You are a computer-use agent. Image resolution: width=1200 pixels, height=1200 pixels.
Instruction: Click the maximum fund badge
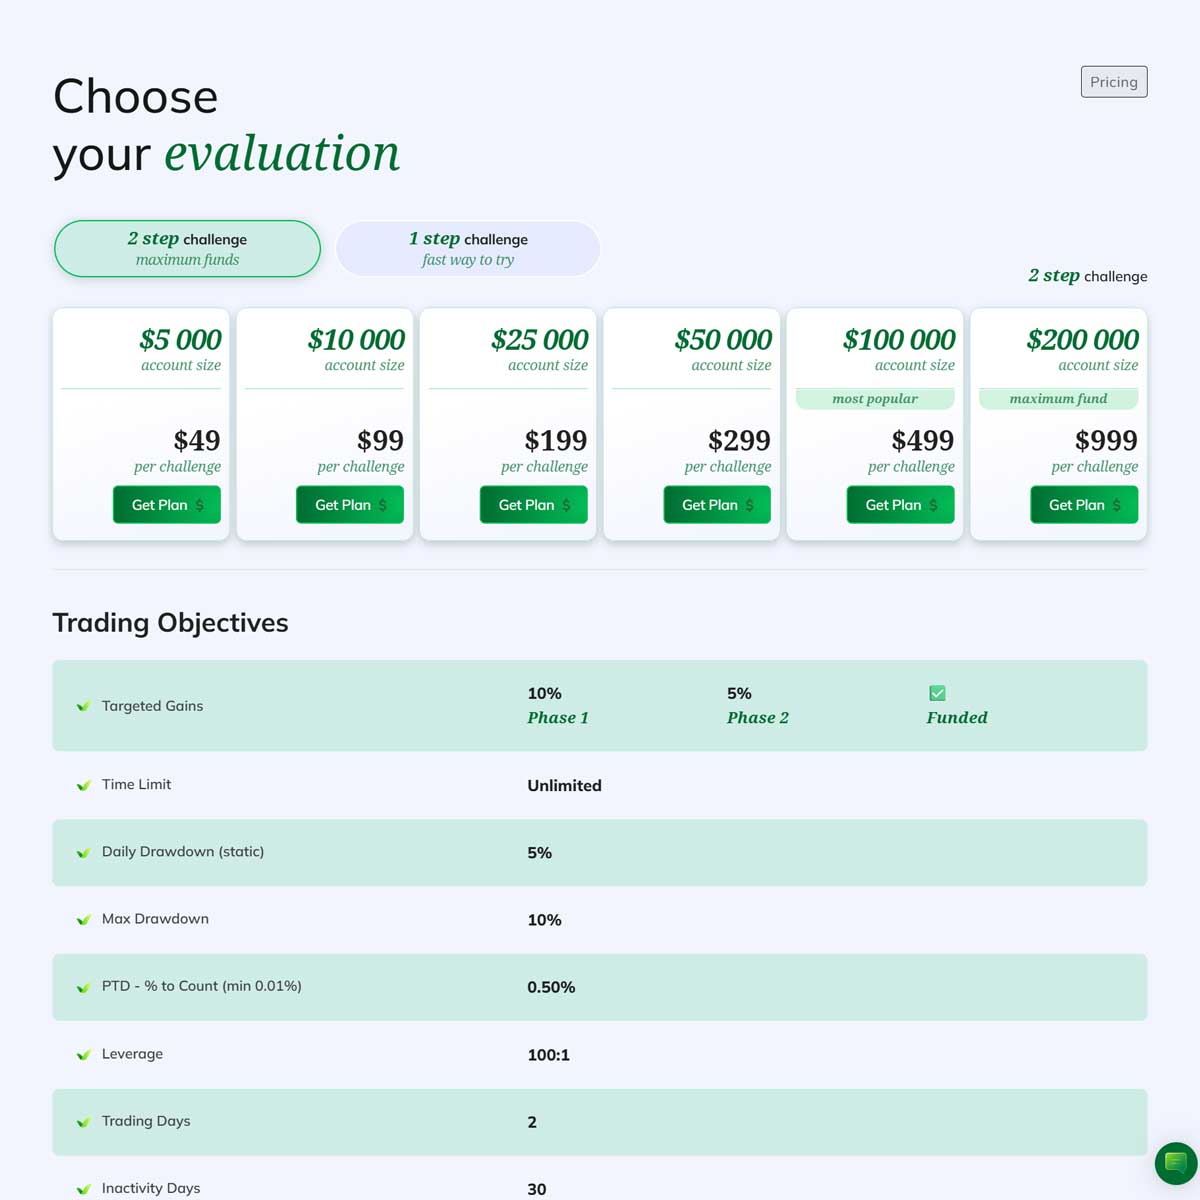pos(1058,399)
